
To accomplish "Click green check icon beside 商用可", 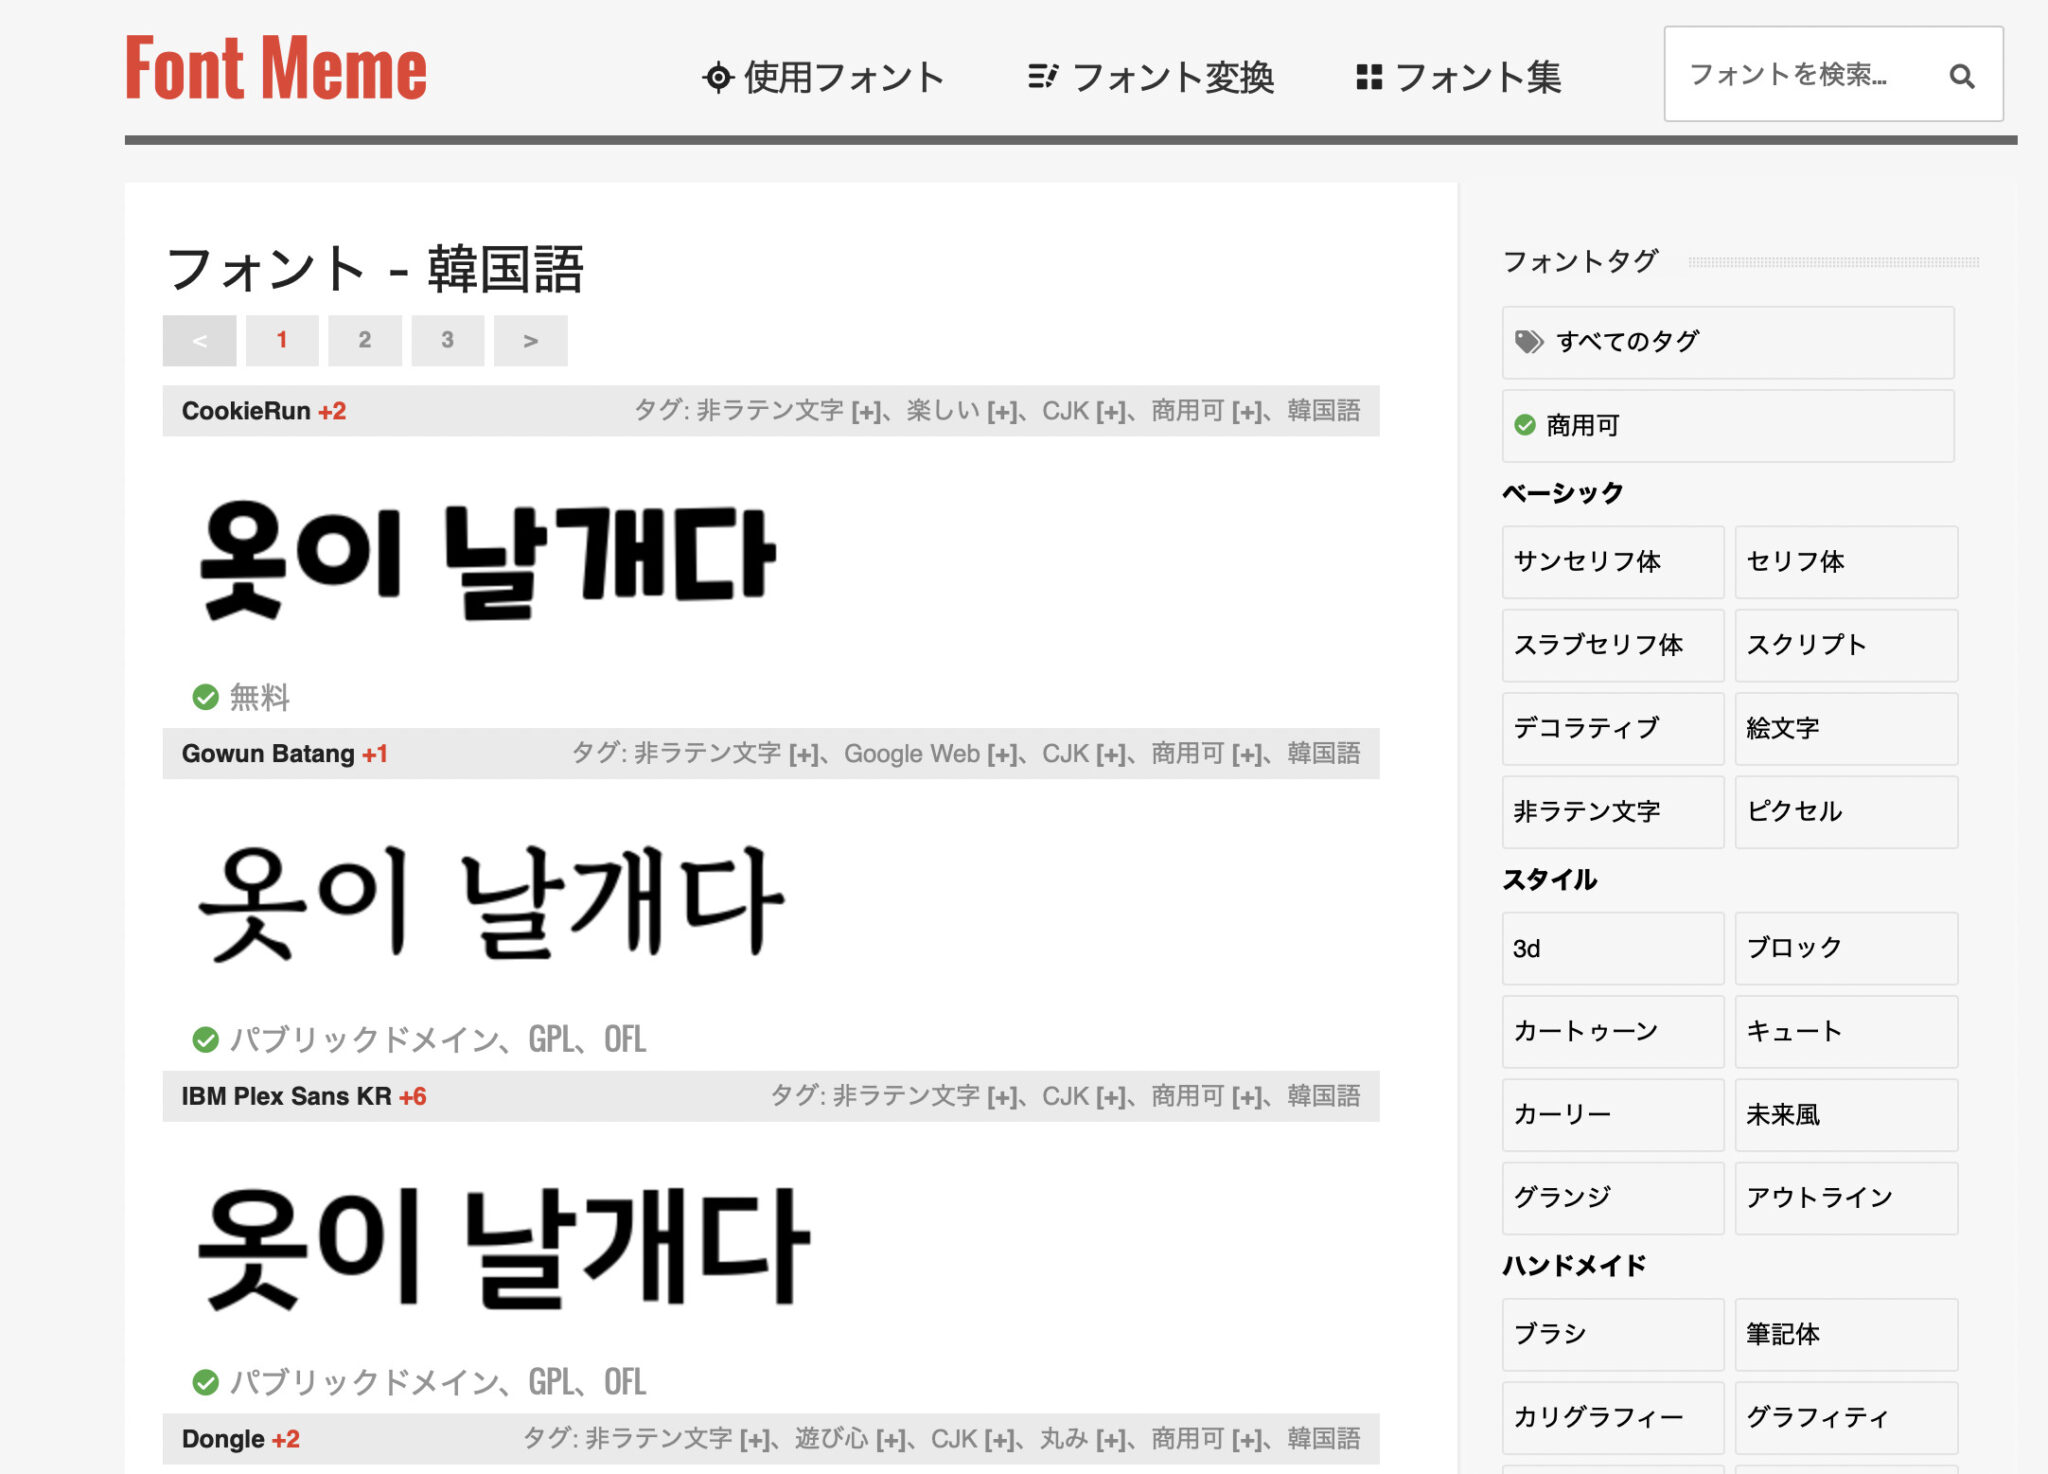I will click(x=1524, y=425).
